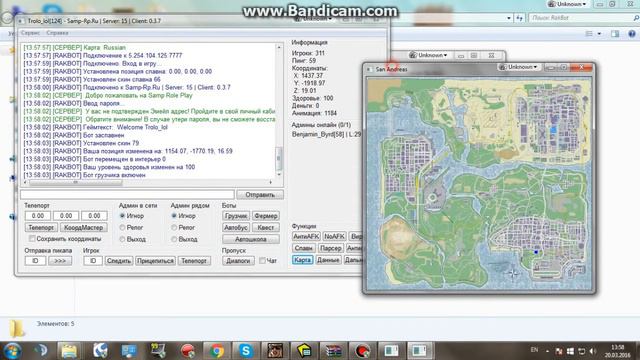
Task: Open the Справка menu
Action: tap(57, 33)
